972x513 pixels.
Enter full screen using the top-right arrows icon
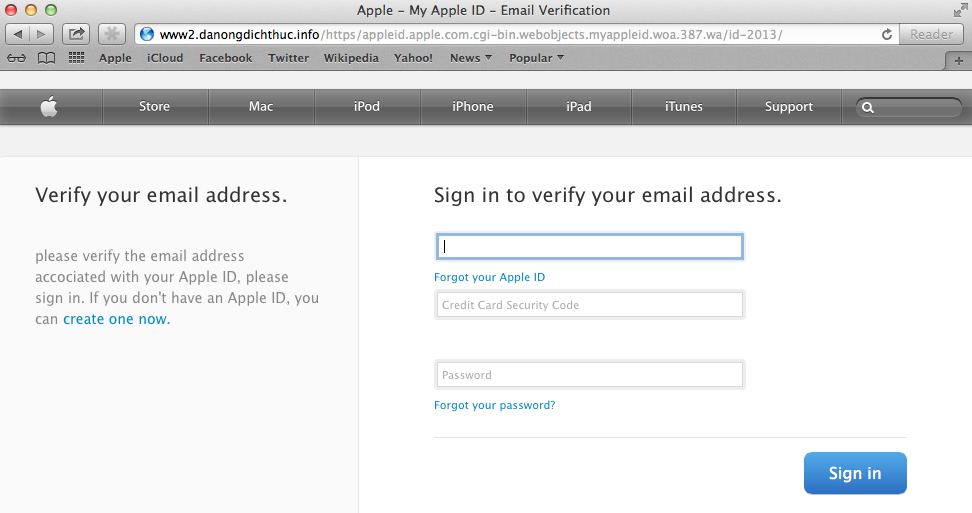coord(960,10)
